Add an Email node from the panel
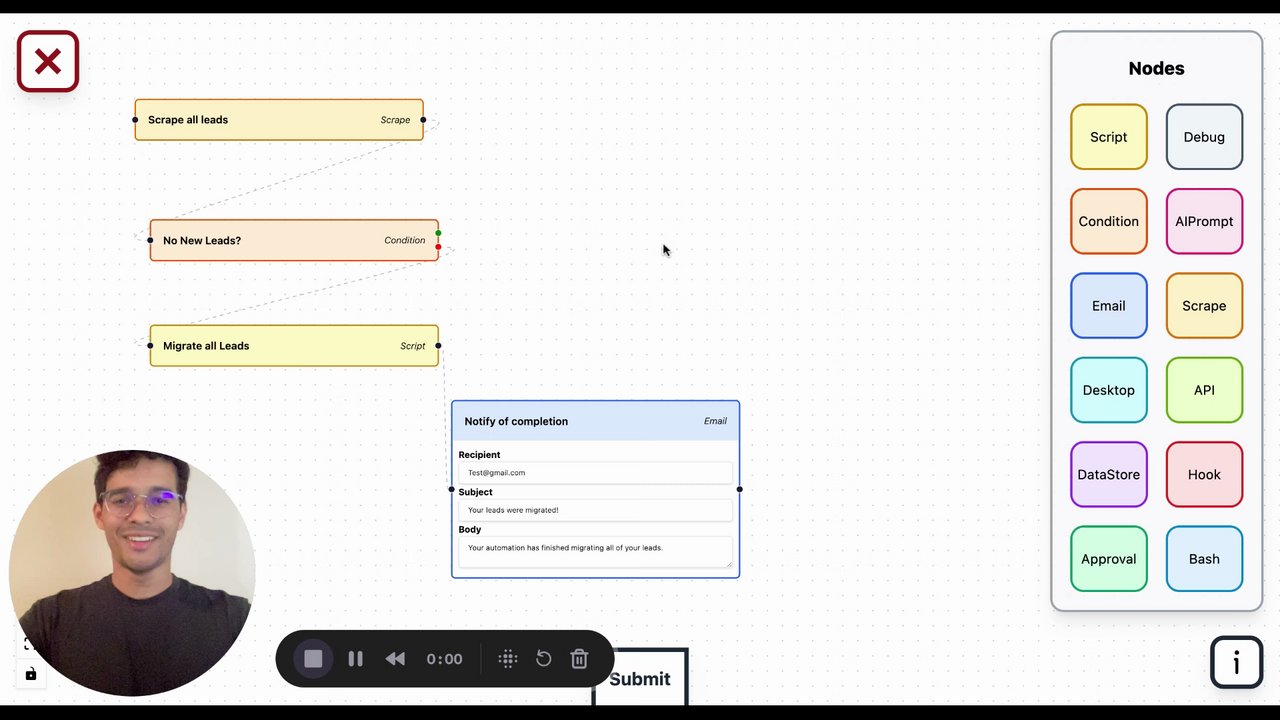This screenshot has width=1280, height=720. [1108, 306]
